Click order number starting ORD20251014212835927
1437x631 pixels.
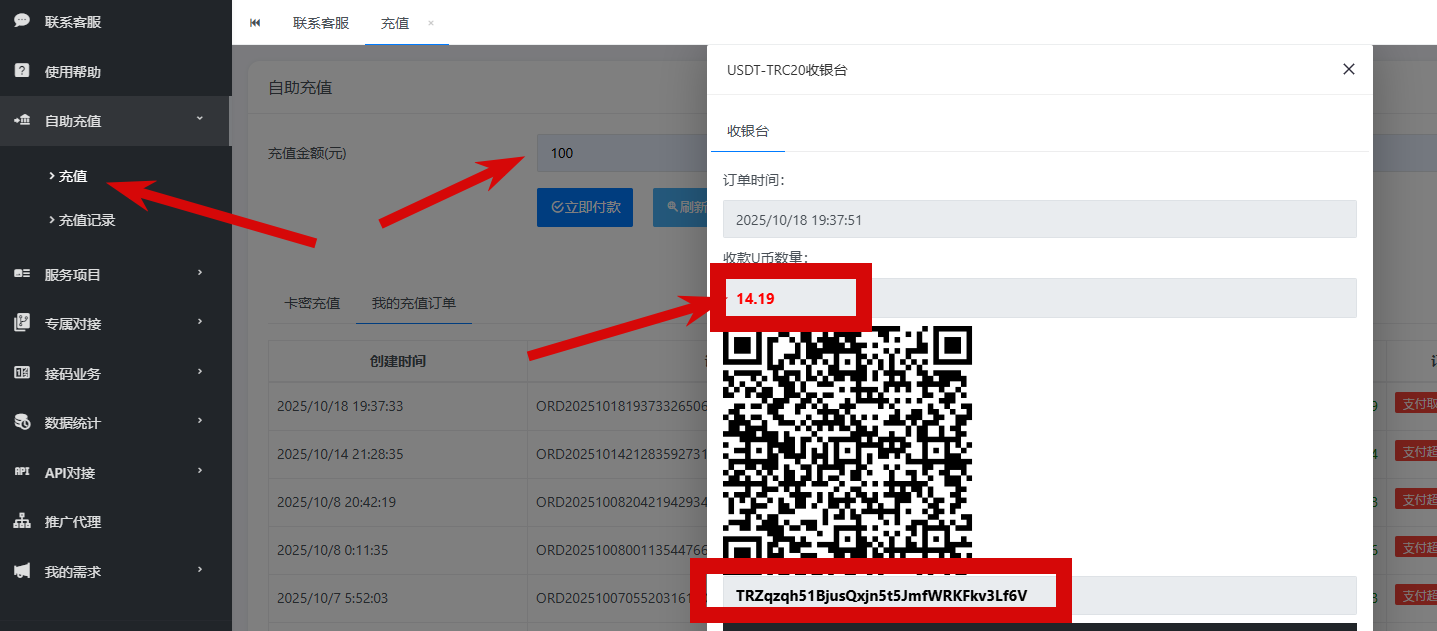click(x=621, y=453)
